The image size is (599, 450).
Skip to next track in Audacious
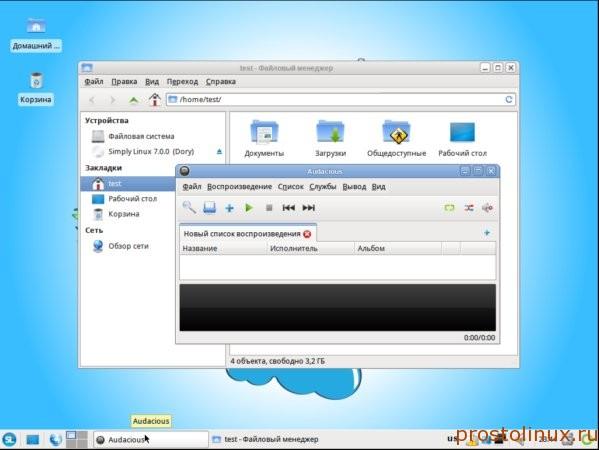coord(309,207)
